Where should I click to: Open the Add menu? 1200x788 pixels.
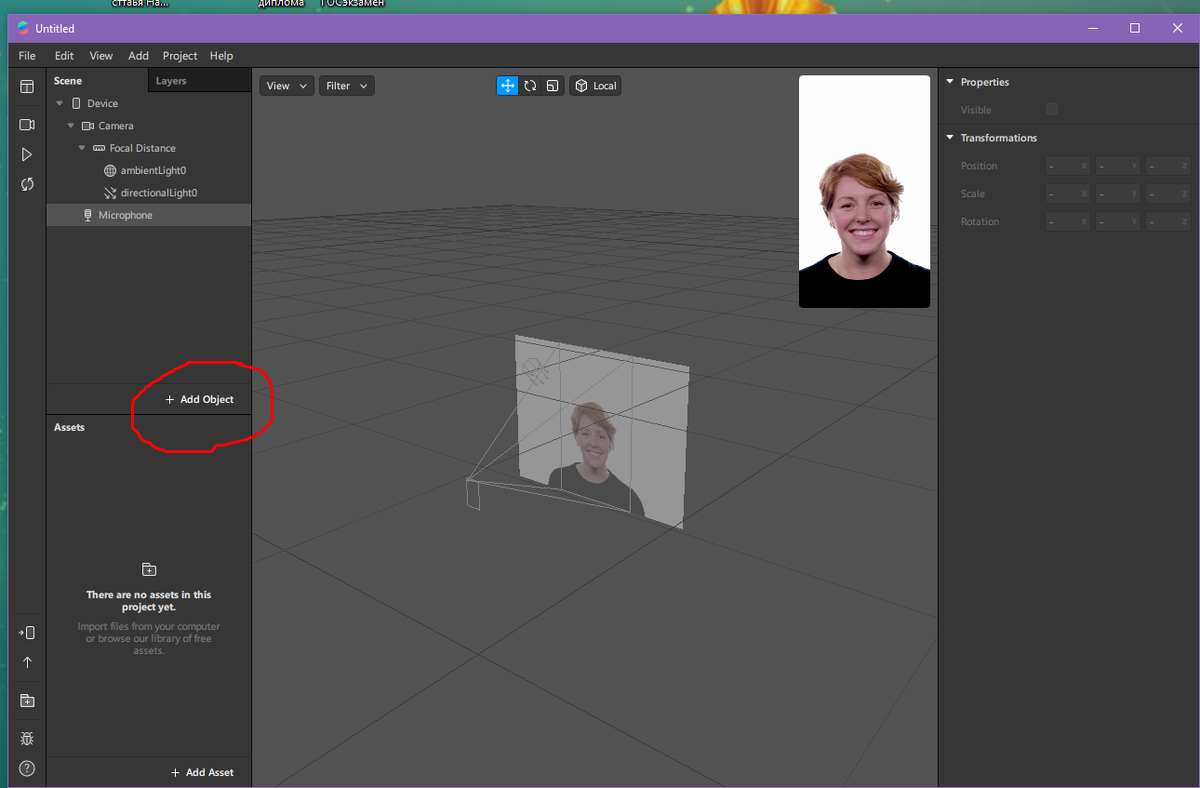[138, 56]
